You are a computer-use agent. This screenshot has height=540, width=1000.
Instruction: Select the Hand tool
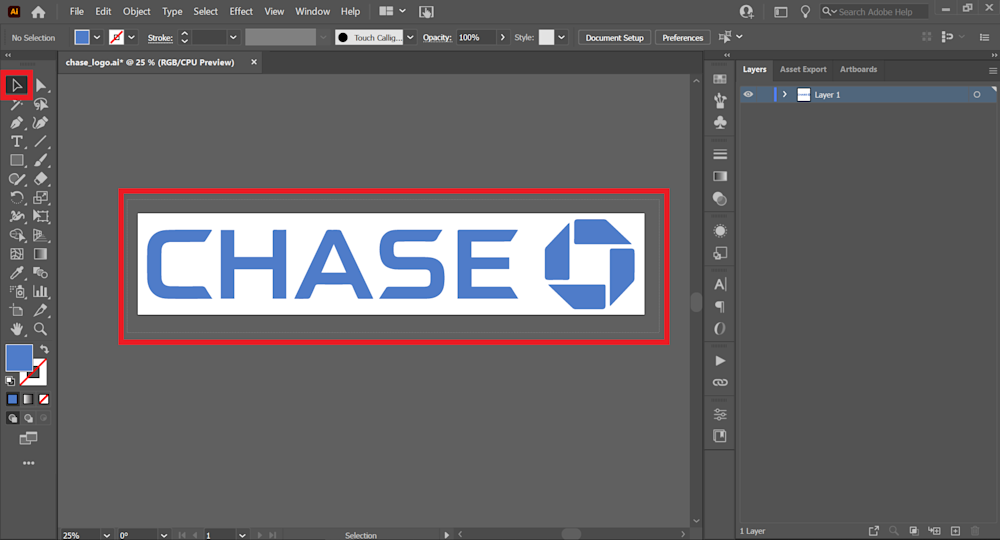(x=17, y=329)
